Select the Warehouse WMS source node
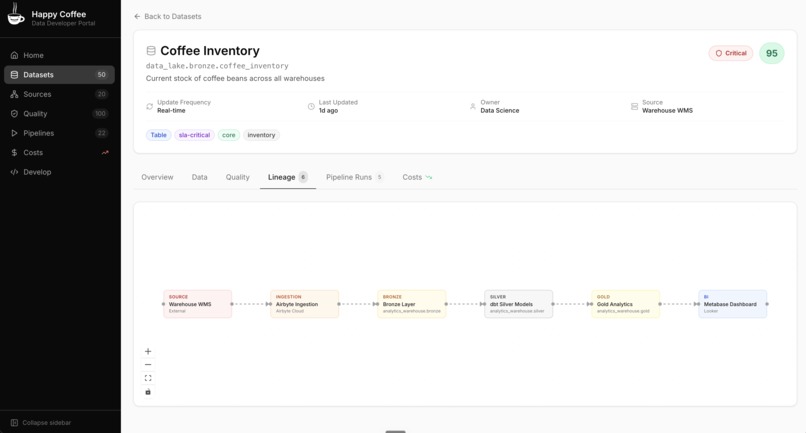Image resolution: width=806 pixels, height=433 pixels. coord(197,304)
